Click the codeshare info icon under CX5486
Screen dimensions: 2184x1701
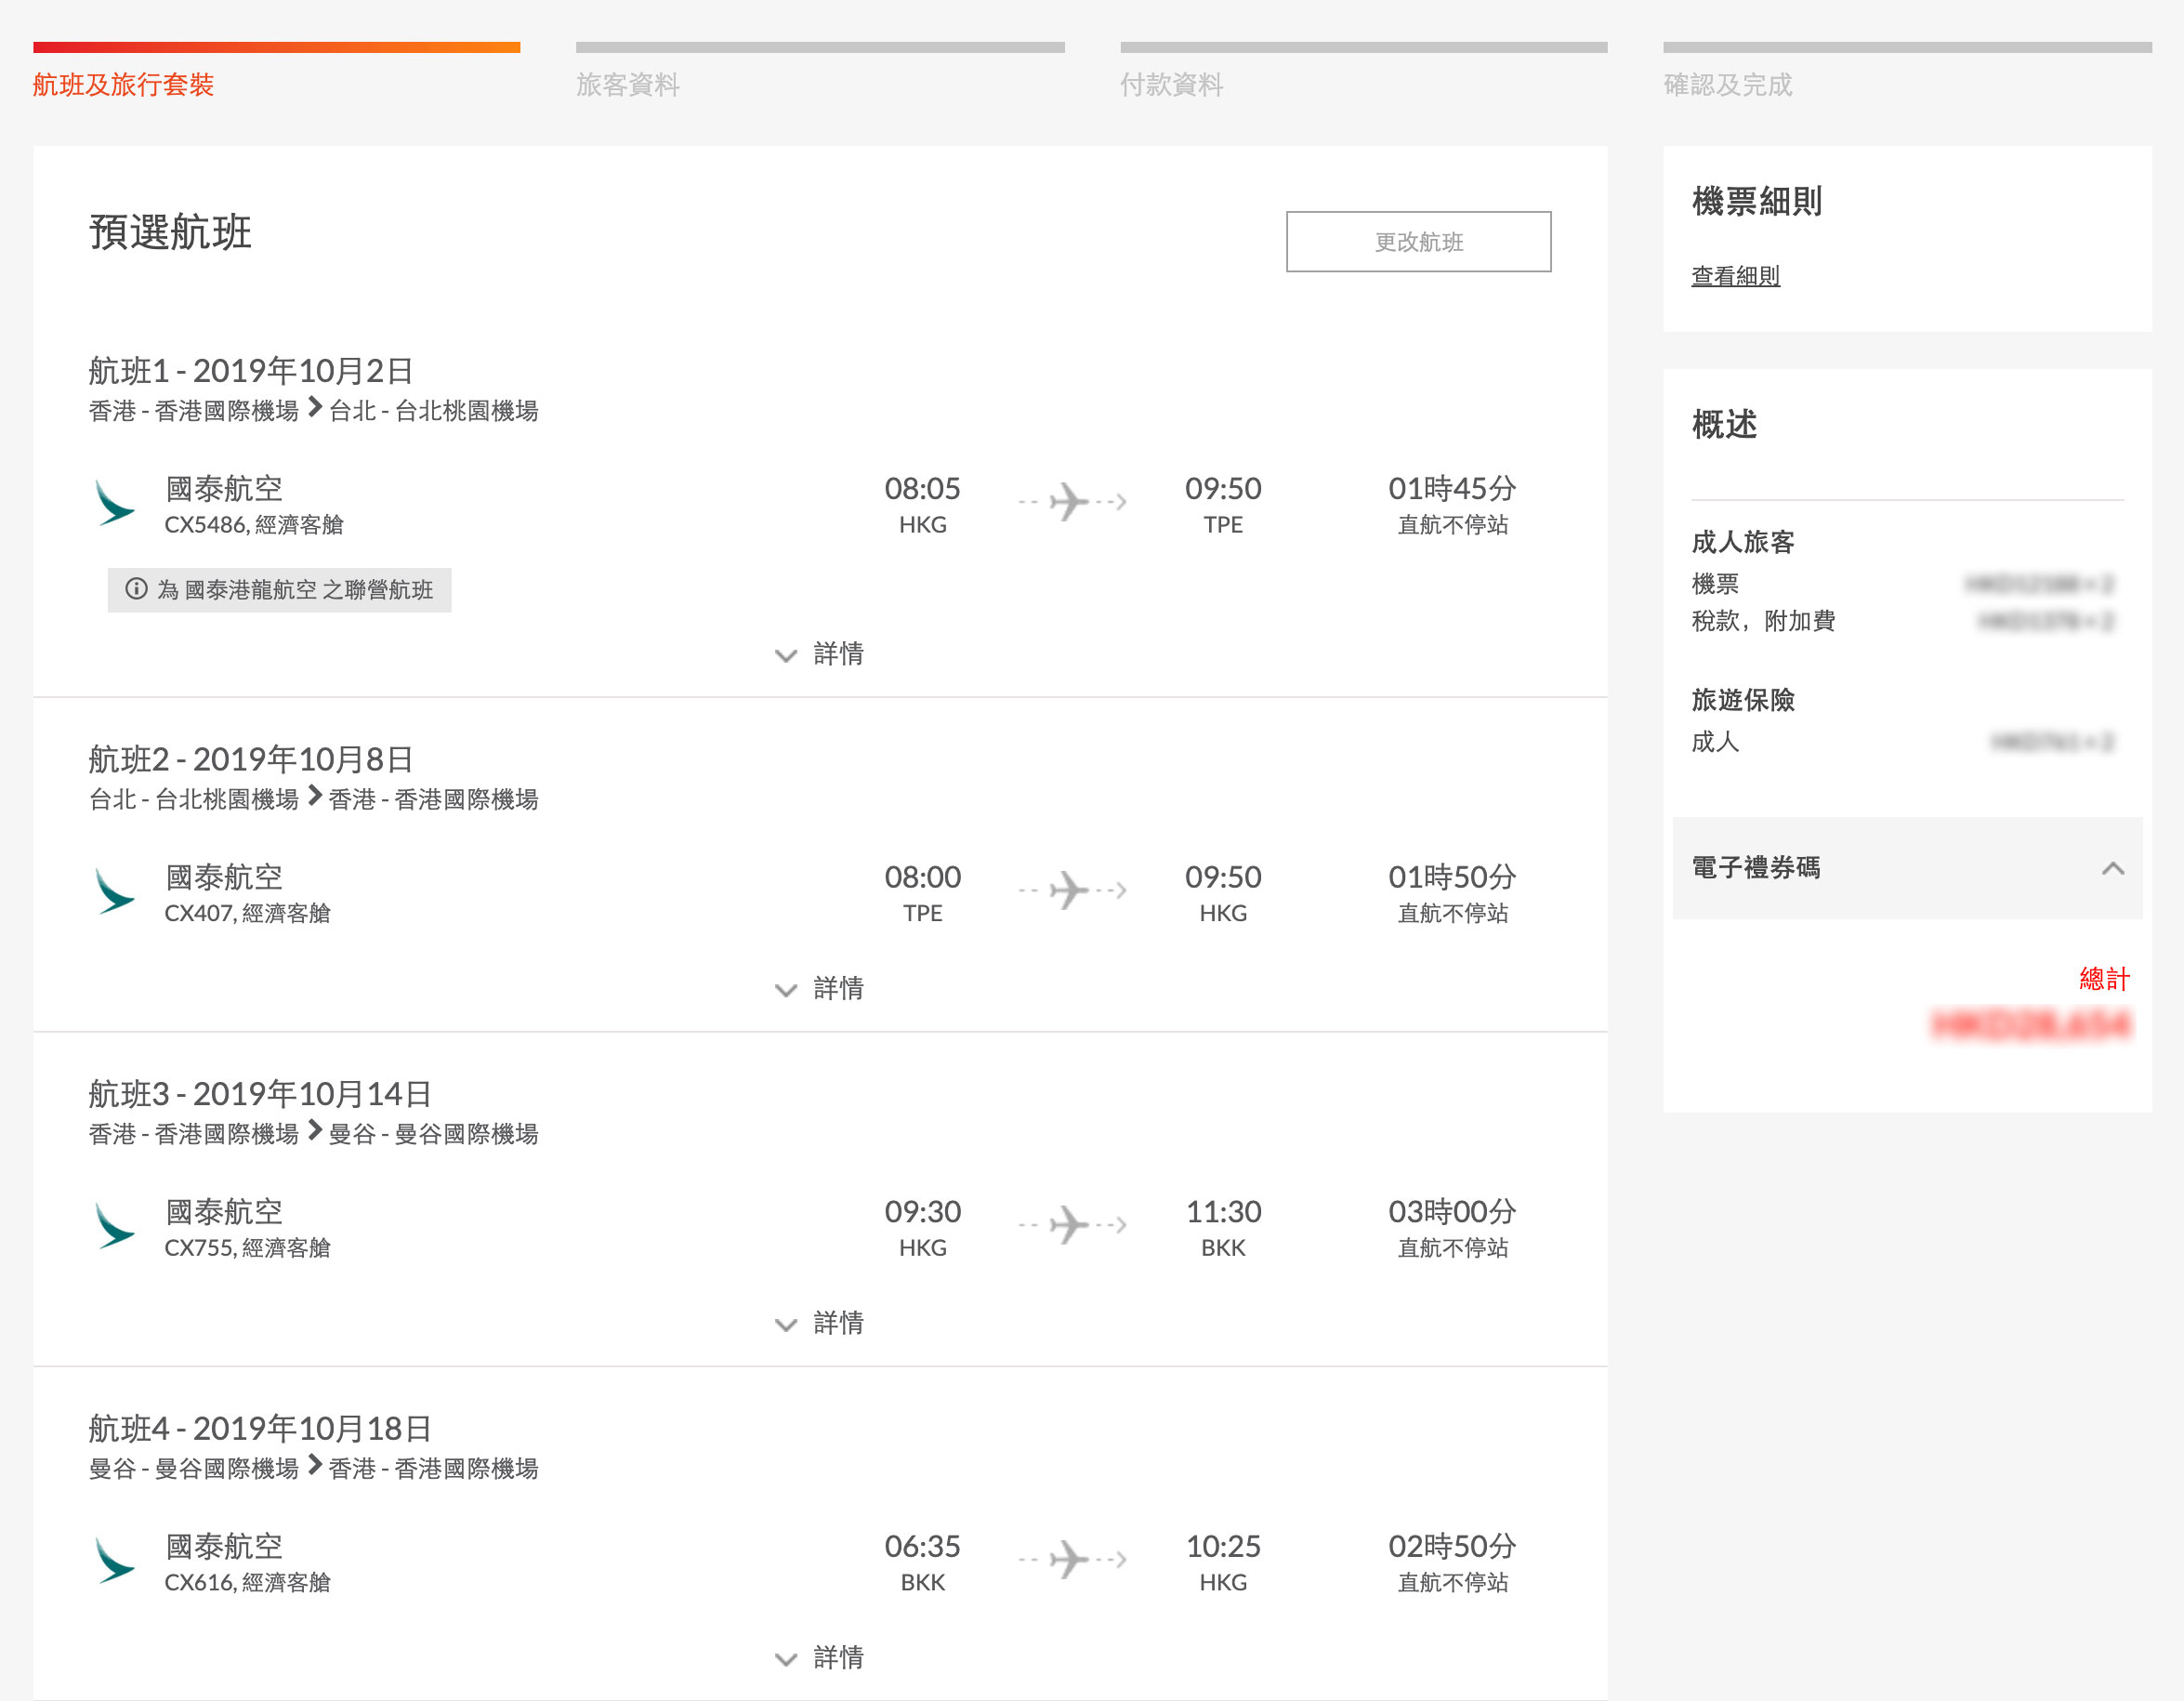click(137, 589)
